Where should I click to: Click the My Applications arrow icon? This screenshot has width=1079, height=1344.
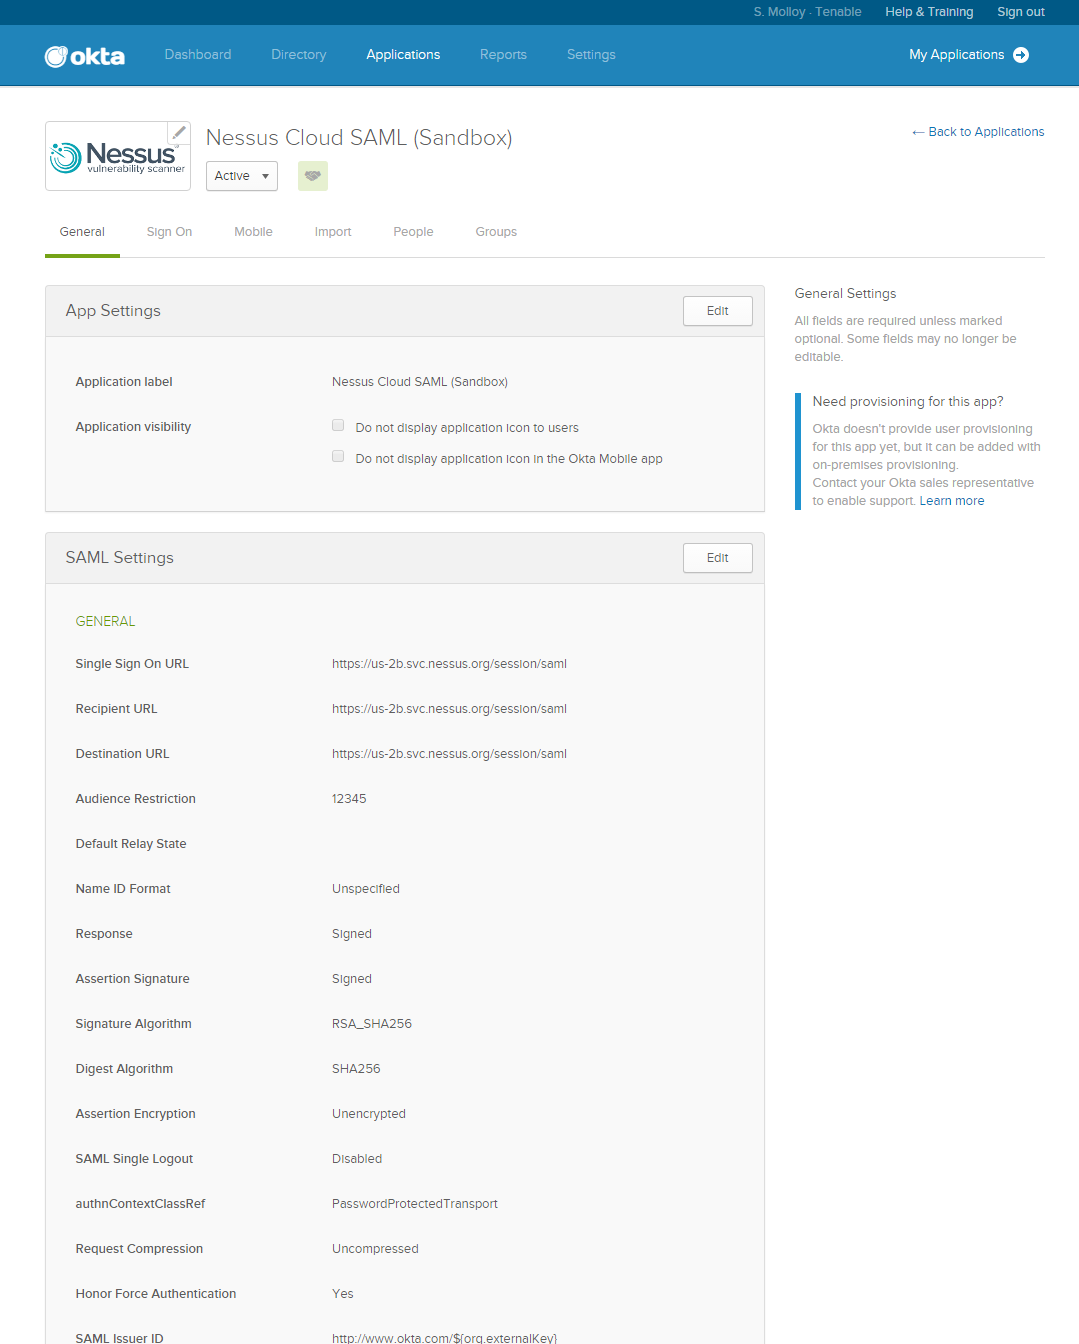[1021, 55]
